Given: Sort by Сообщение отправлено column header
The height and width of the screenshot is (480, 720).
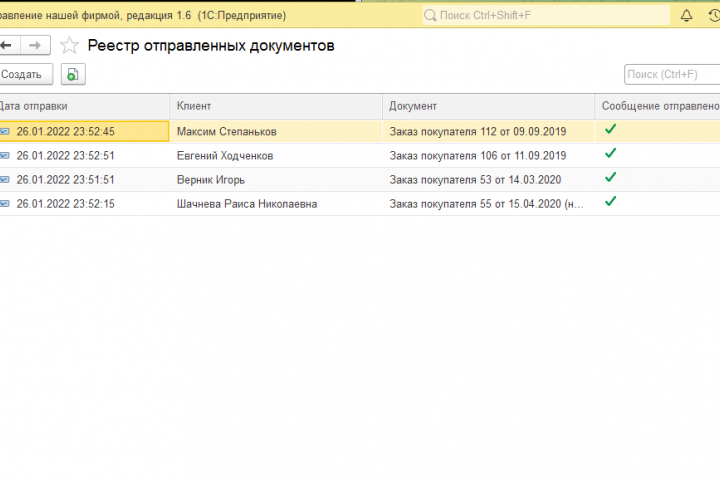Looking at the screenshot, I should [x=658, y=107].
